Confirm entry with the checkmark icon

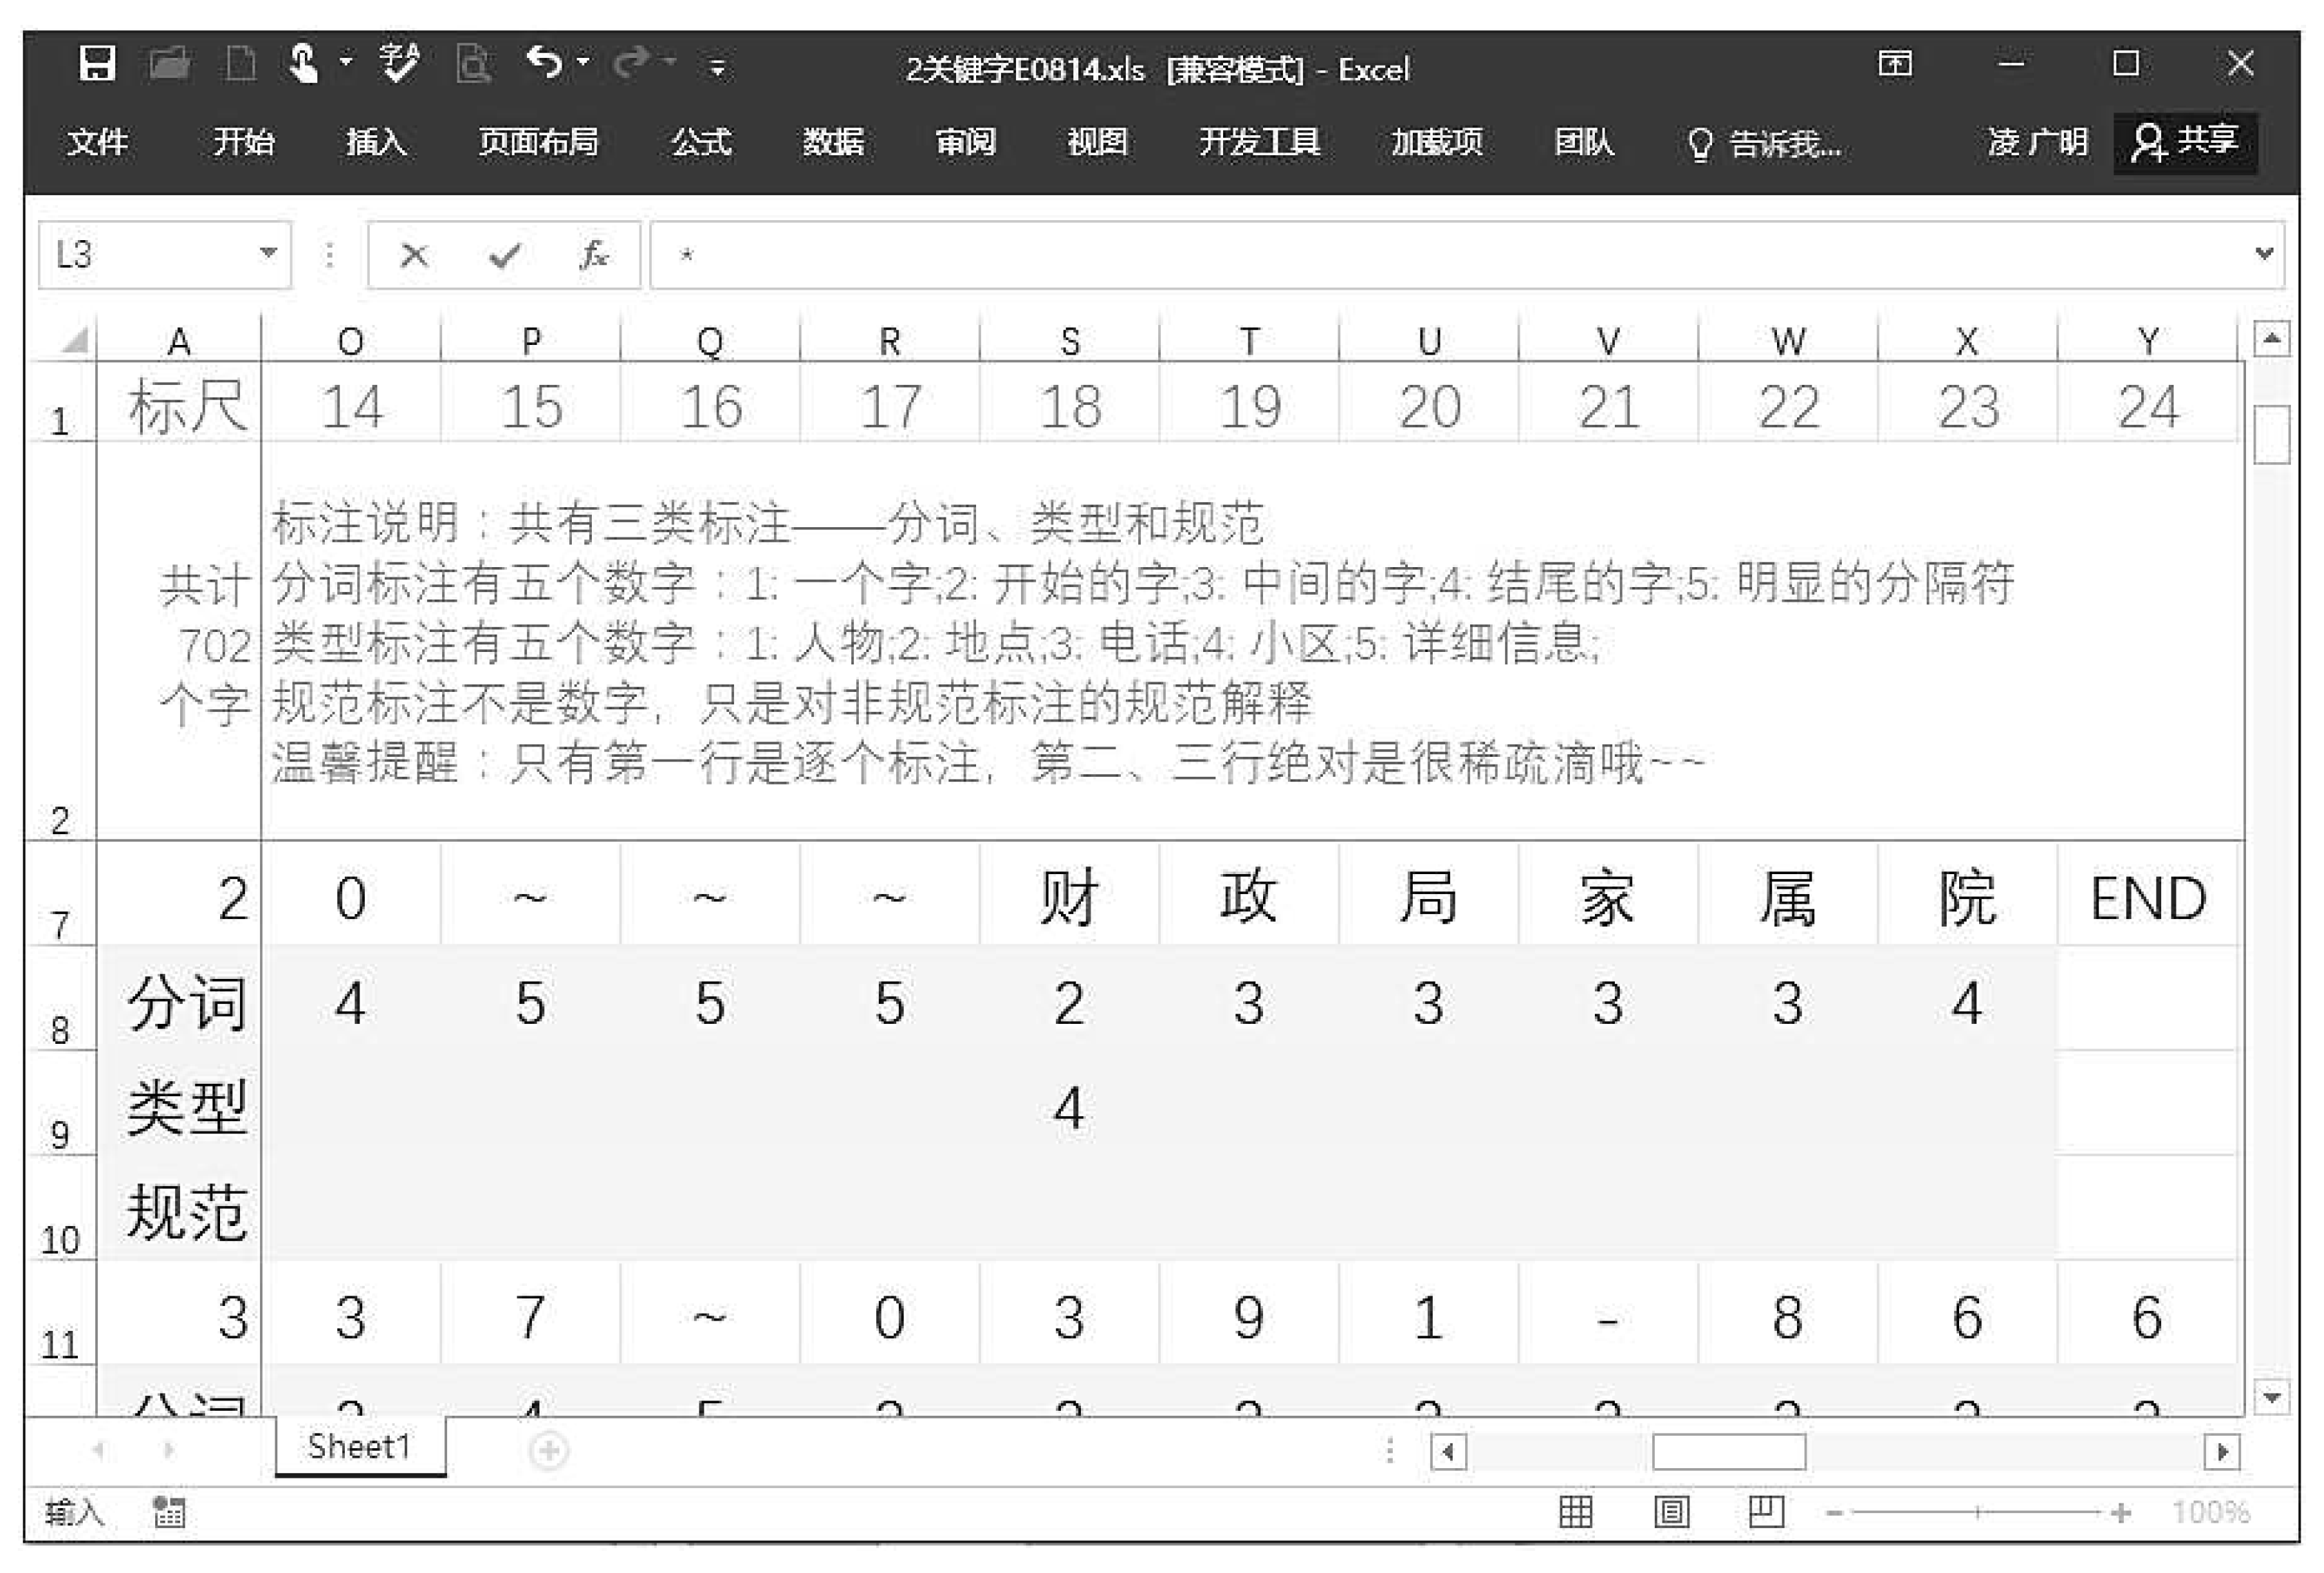coord(504,256)
